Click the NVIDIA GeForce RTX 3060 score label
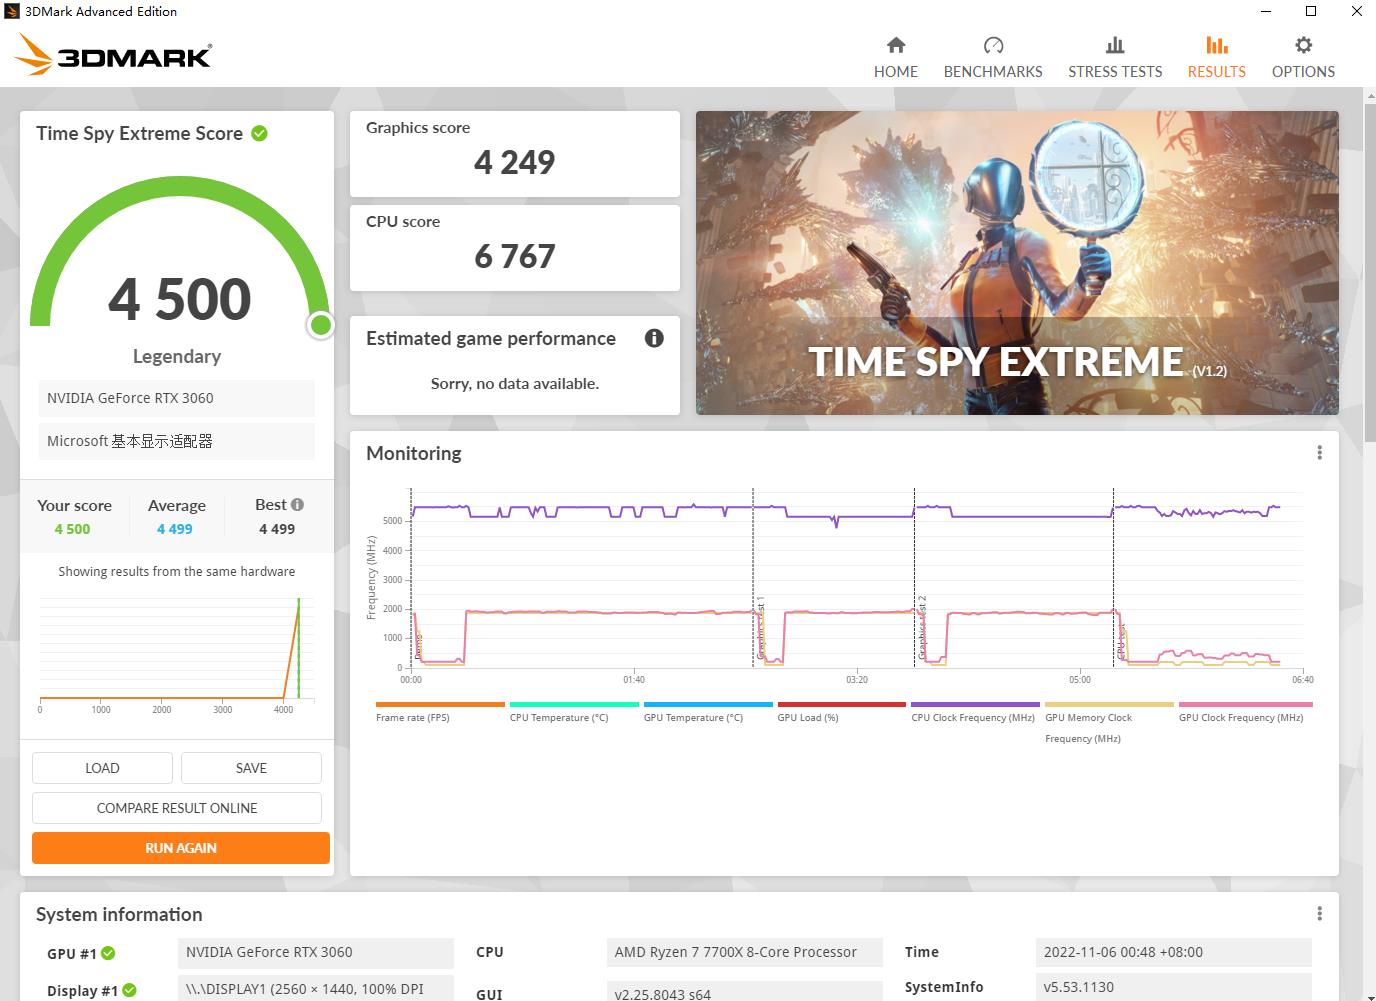The width and height of the screenshot is (1376, 1001). [x=177, y=398]
